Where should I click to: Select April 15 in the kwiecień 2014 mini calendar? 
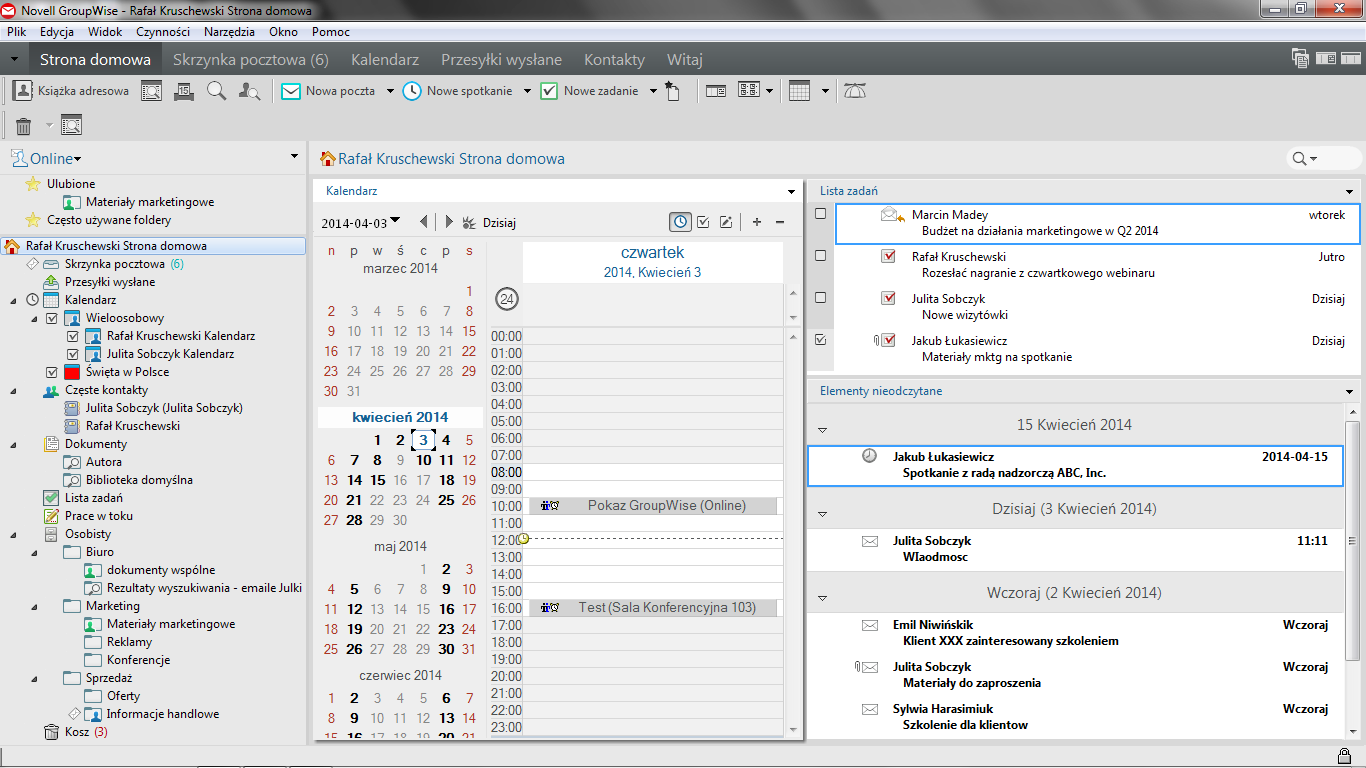coord(377,480)
